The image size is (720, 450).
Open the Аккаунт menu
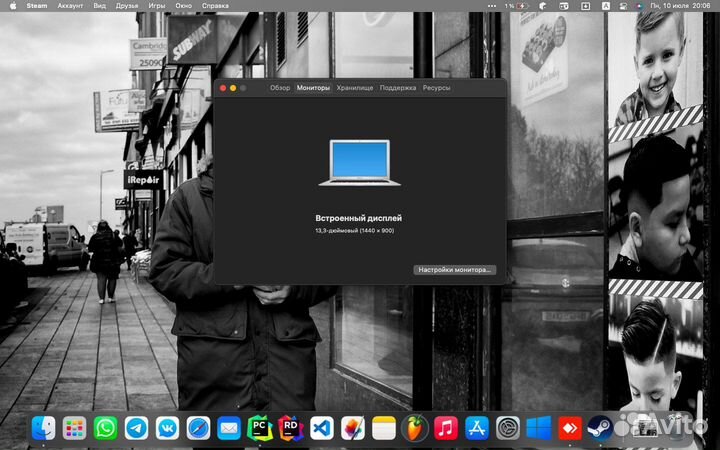(70, 6)
